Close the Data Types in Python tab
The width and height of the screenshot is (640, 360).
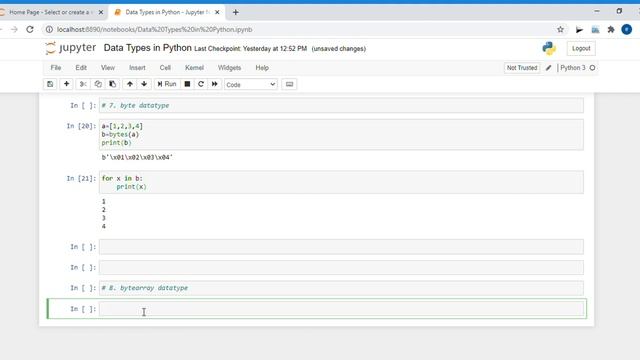(x=217, y=12)
